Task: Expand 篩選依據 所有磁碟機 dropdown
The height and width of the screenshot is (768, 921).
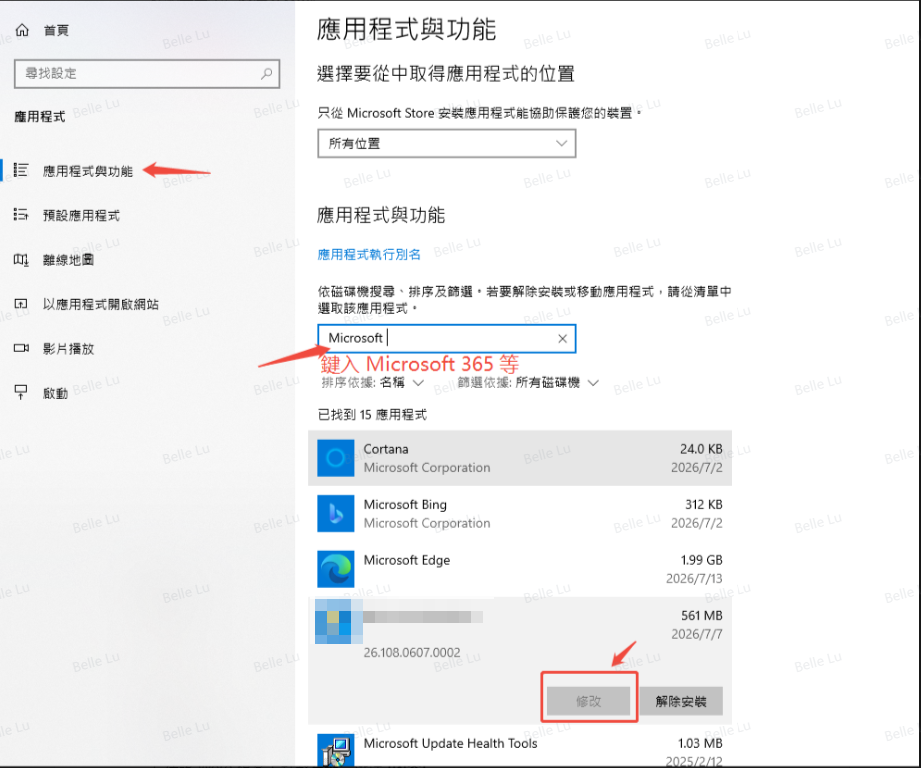Action: tap(528, 383)
